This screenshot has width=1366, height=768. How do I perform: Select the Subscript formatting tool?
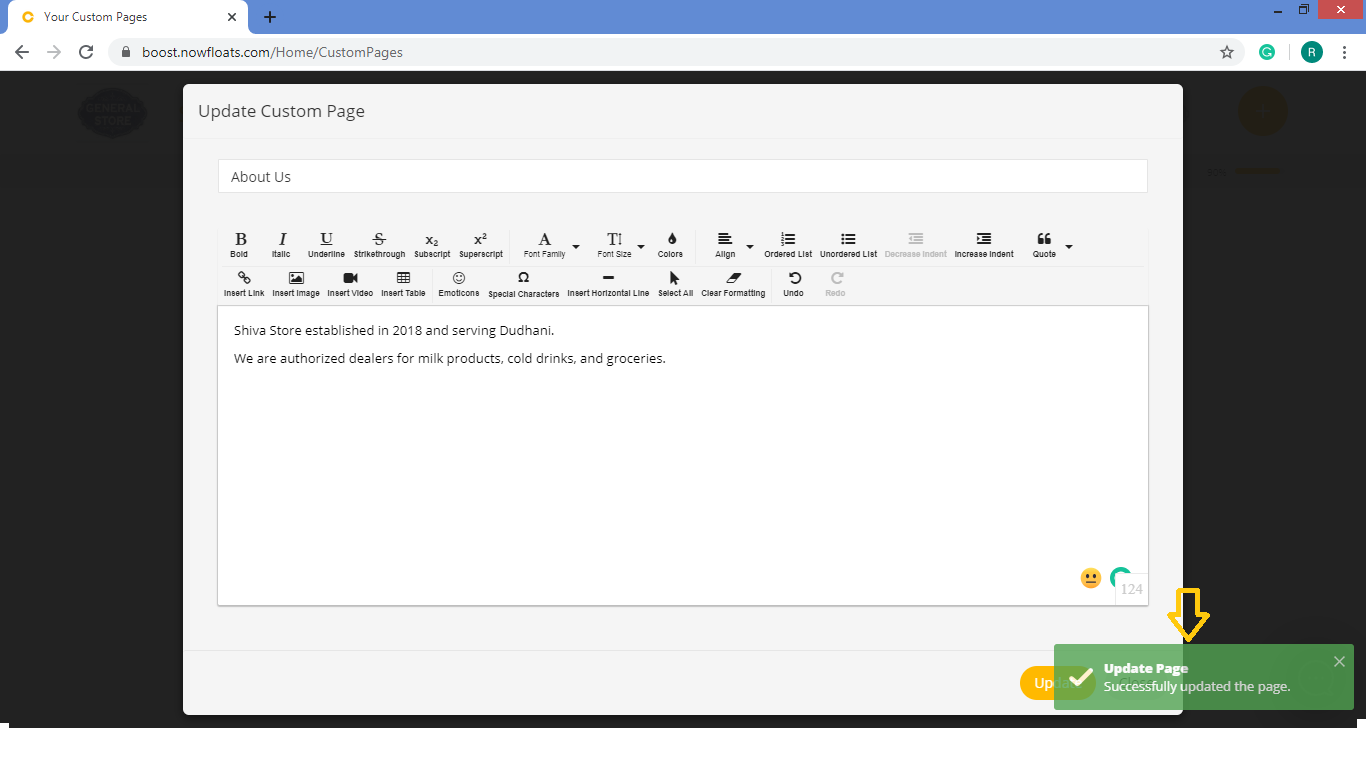431,243
